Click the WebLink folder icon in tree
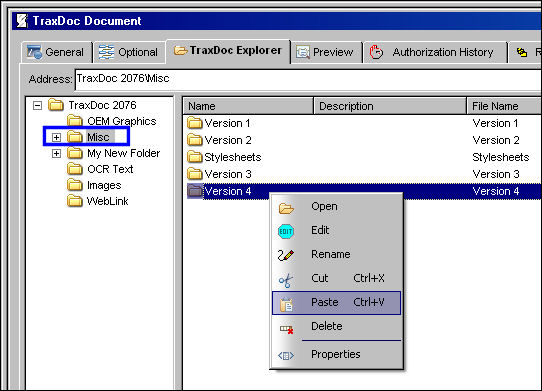Screen dimensions: 542x391 point(75,201)
